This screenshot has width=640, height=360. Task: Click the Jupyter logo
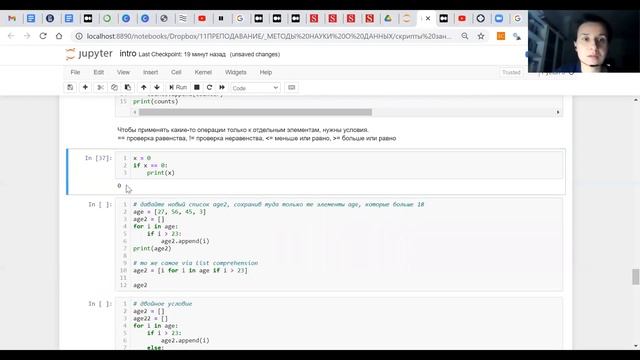(x=89, y=54)
